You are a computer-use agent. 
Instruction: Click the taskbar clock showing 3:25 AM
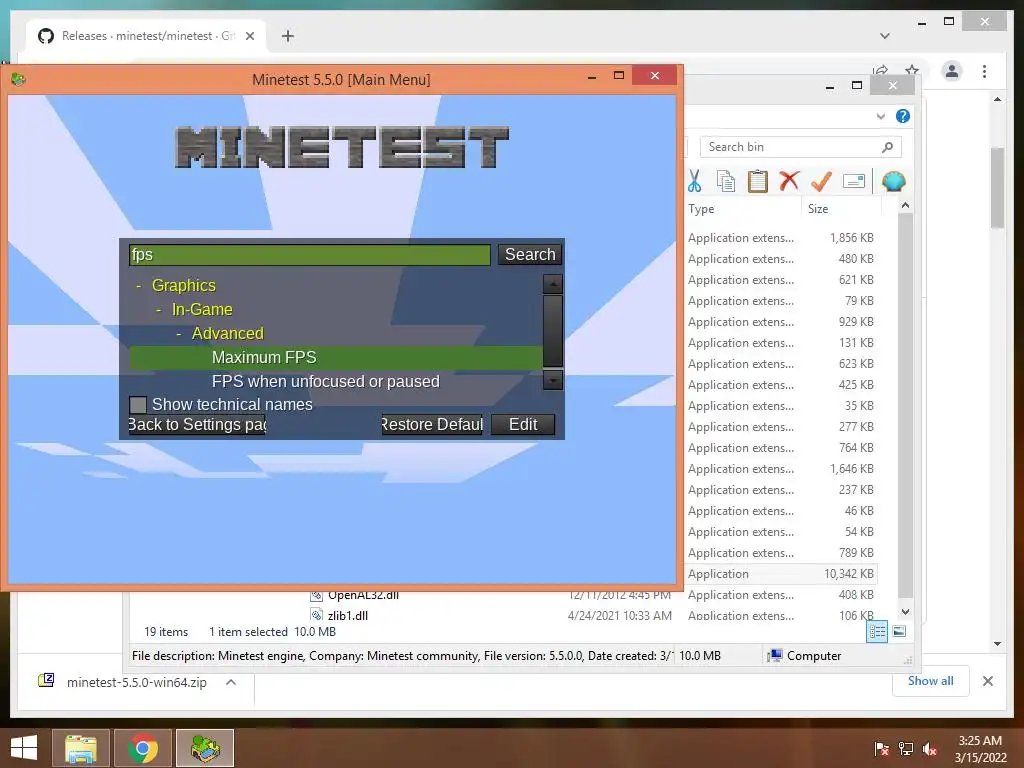pos(980,749)
